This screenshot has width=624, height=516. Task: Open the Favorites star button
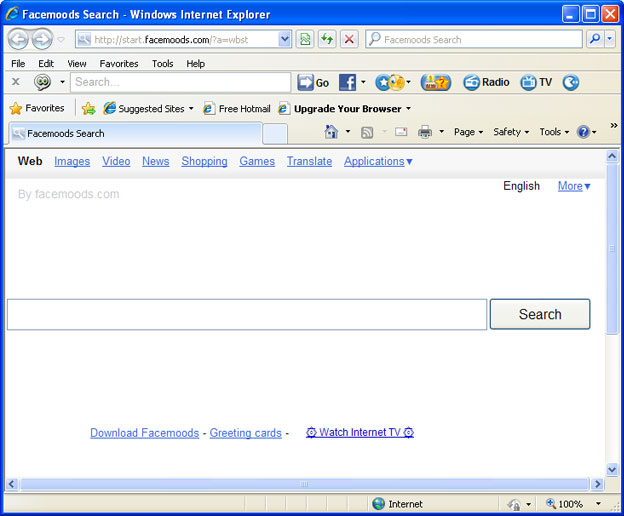tap(36, 108)
